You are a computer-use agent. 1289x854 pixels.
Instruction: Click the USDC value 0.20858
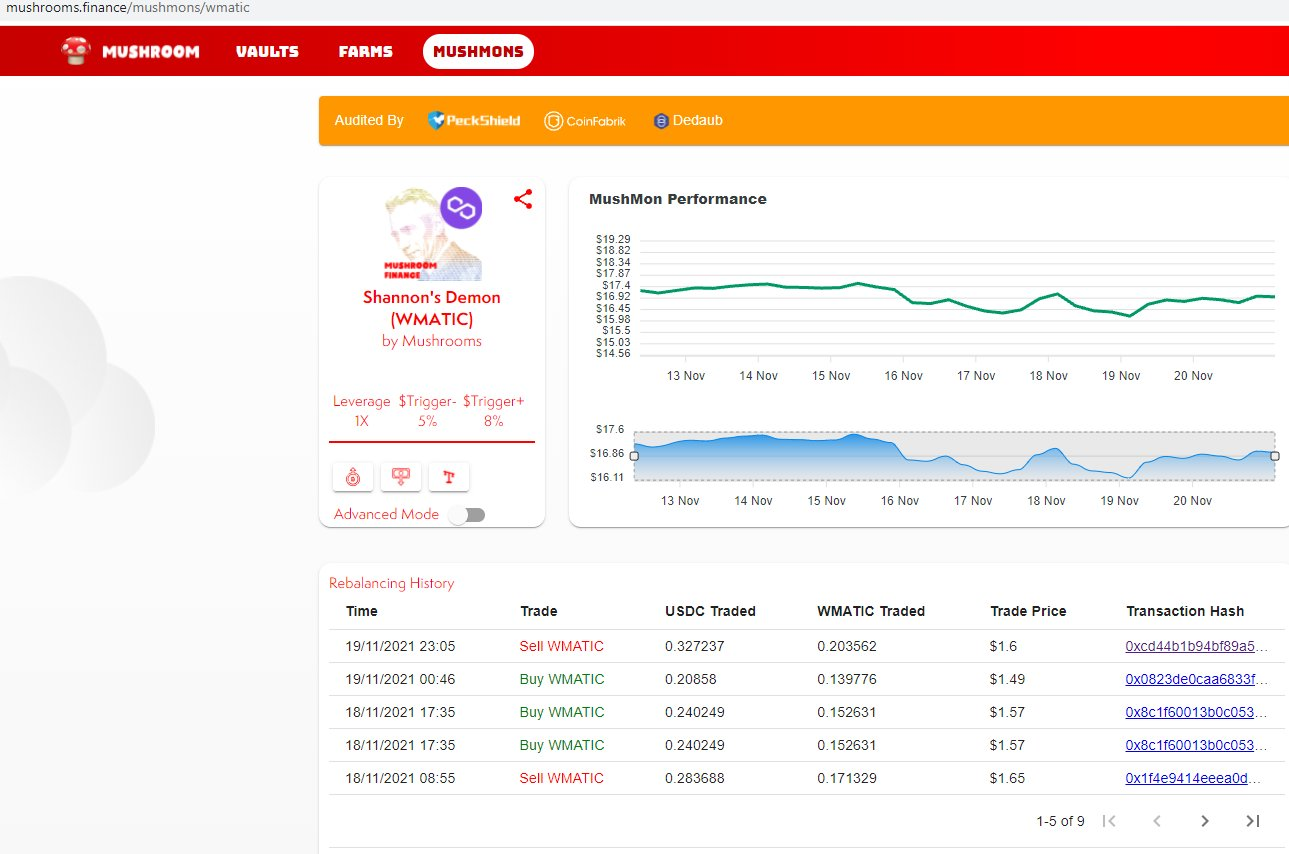[690, 679]
